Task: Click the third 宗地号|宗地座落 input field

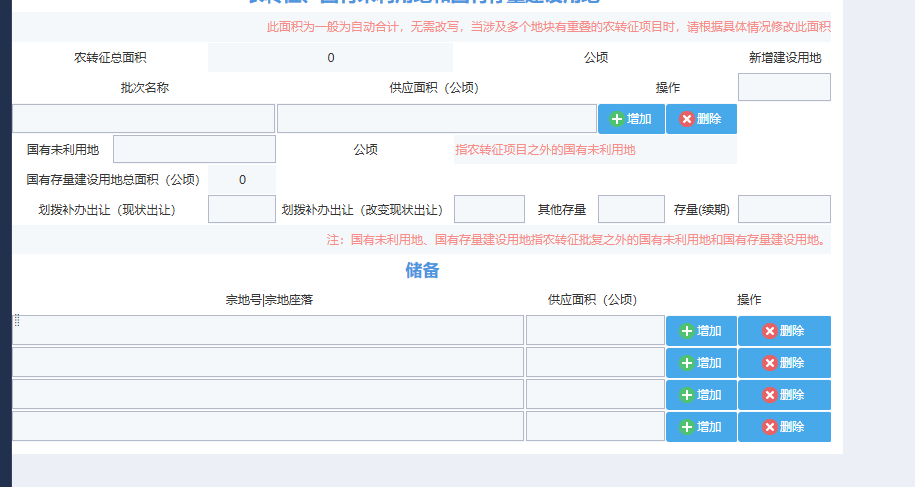Action: 268,394
